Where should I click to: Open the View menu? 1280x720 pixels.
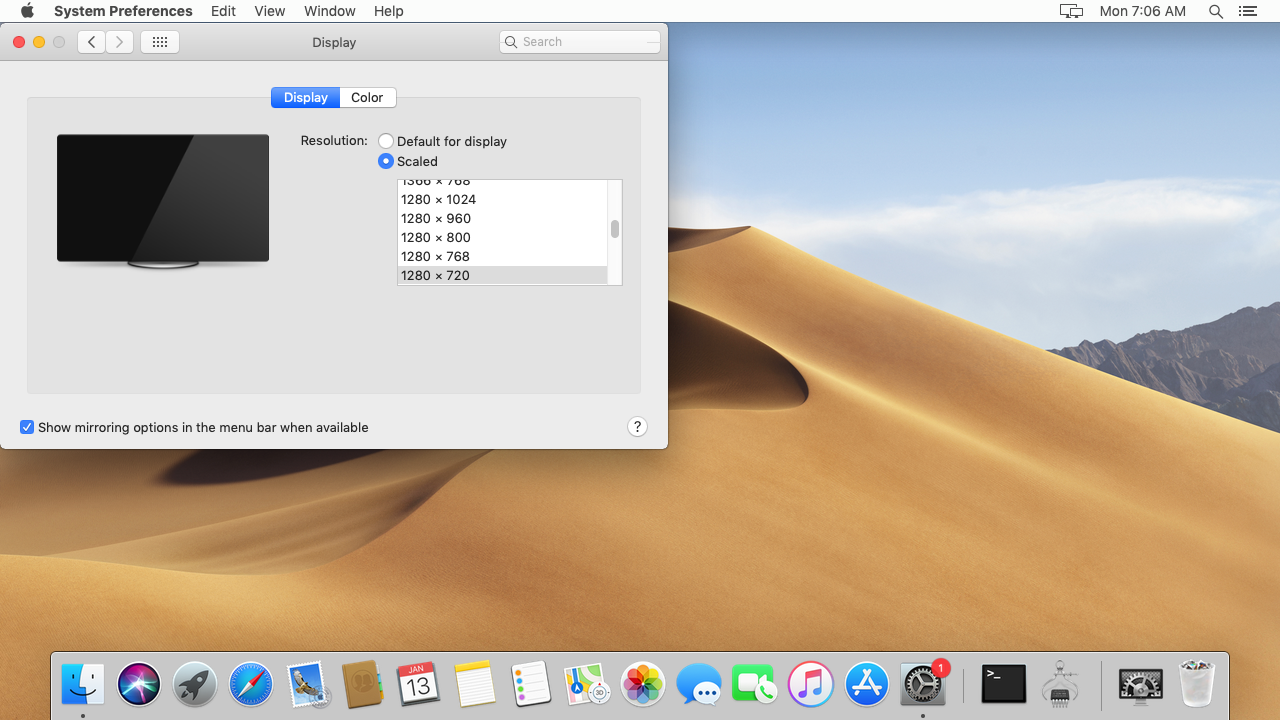(269, 11)
